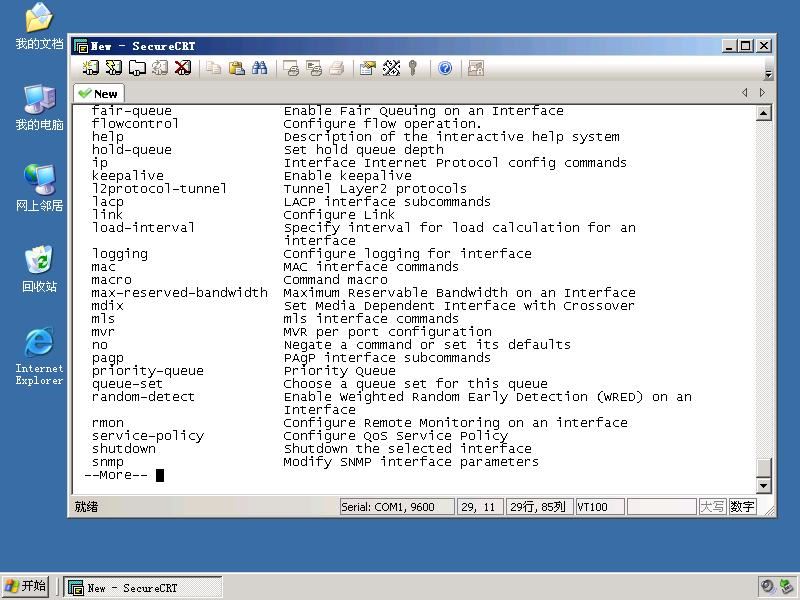Expand the toolbar overflow chevron
Screen dimensions: 800x600
768,74
